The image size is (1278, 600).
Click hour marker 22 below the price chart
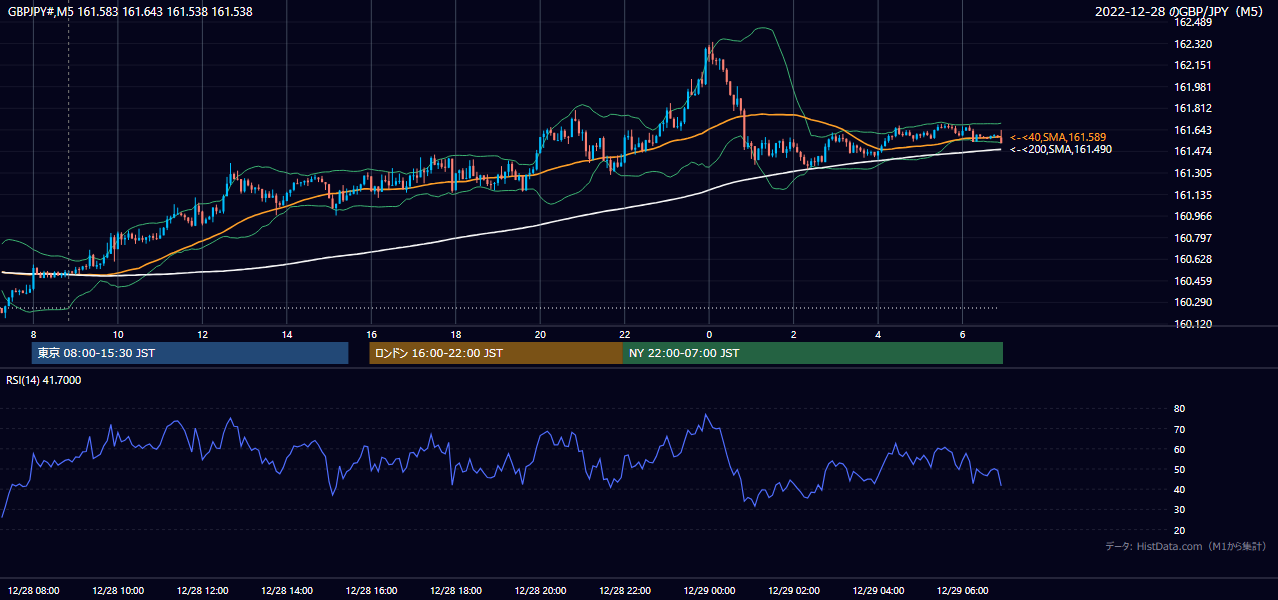click(624, 334)
